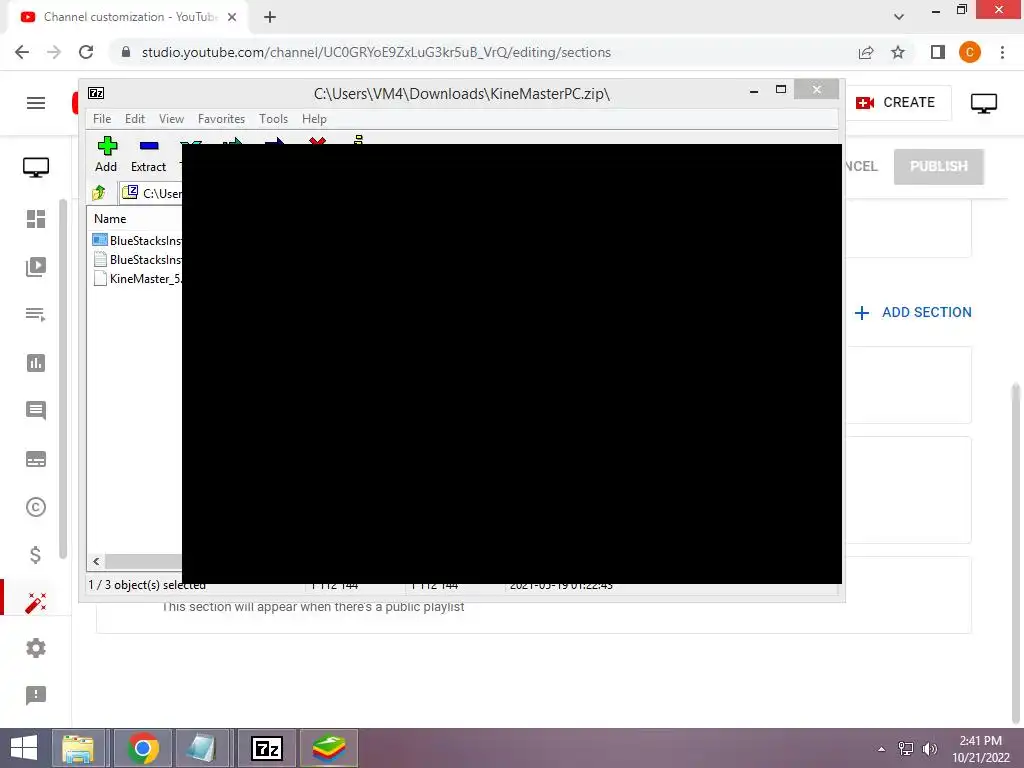Open File Explorer from the taskbar
This screenshot has width=1024, height=768.
tap(78, 748)
